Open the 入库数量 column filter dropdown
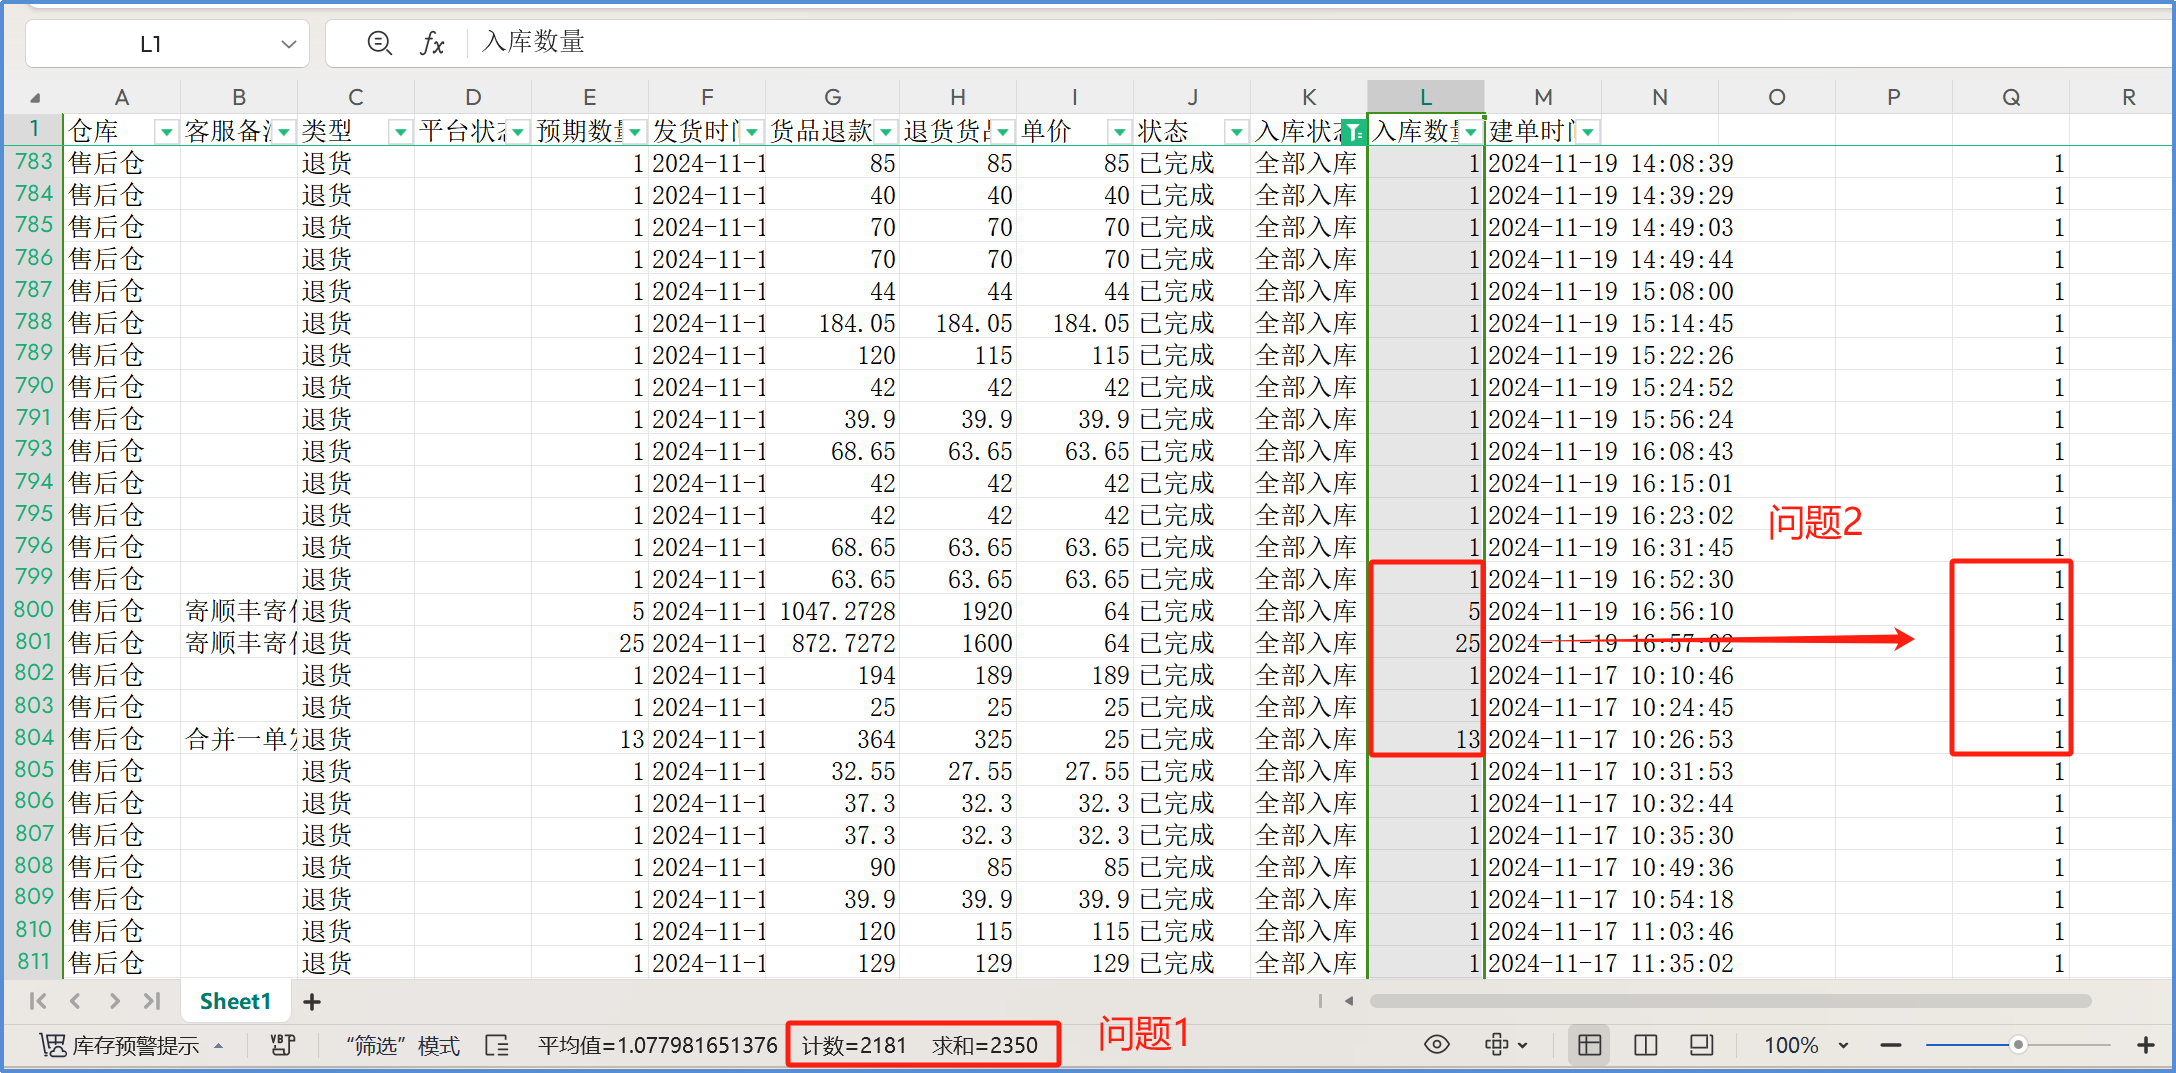The image size is (2176, 1073). [1471, 132]
